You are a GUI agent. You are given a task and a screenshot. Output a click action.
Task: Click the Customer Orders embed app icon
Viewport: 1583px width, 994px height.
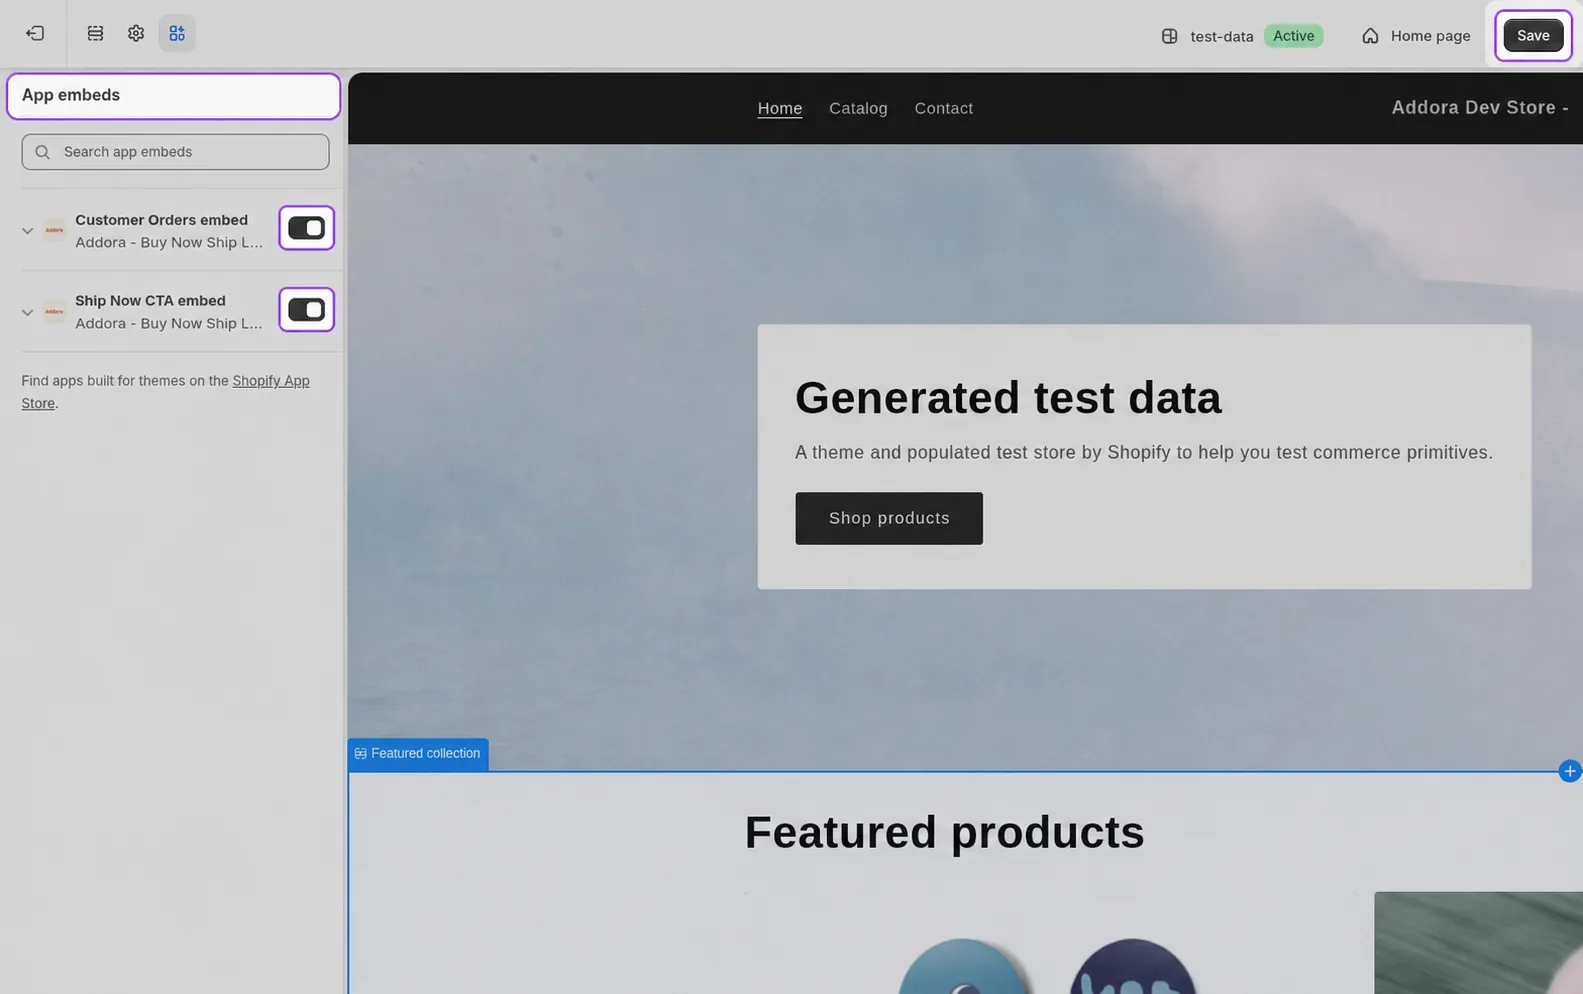54,230
